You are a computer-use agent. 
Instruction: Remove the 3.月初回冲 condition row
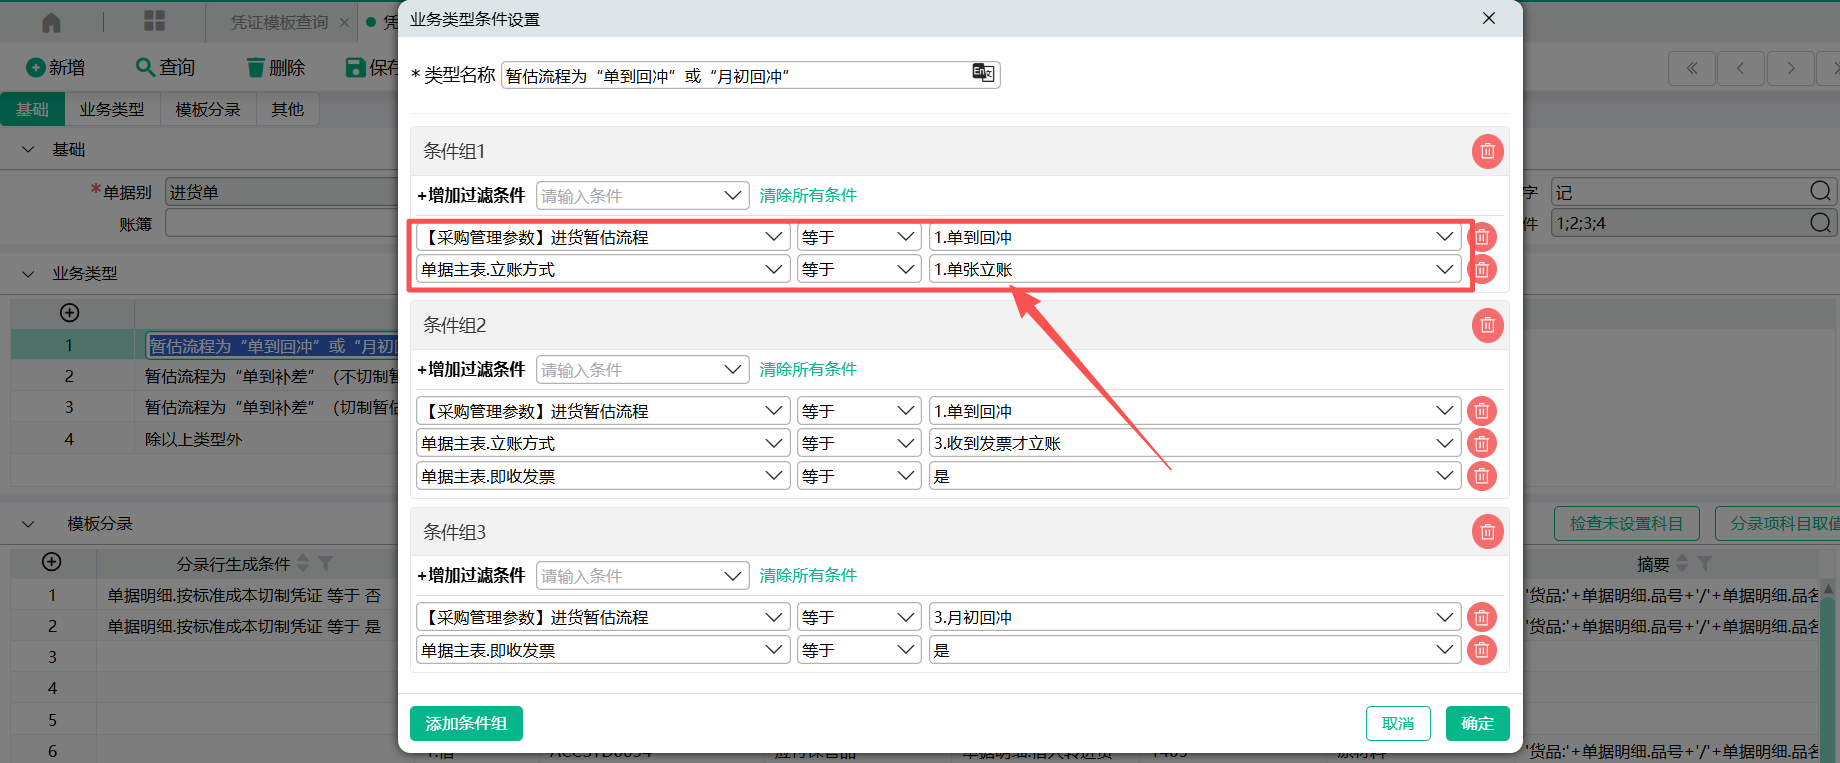point(1481,617)
